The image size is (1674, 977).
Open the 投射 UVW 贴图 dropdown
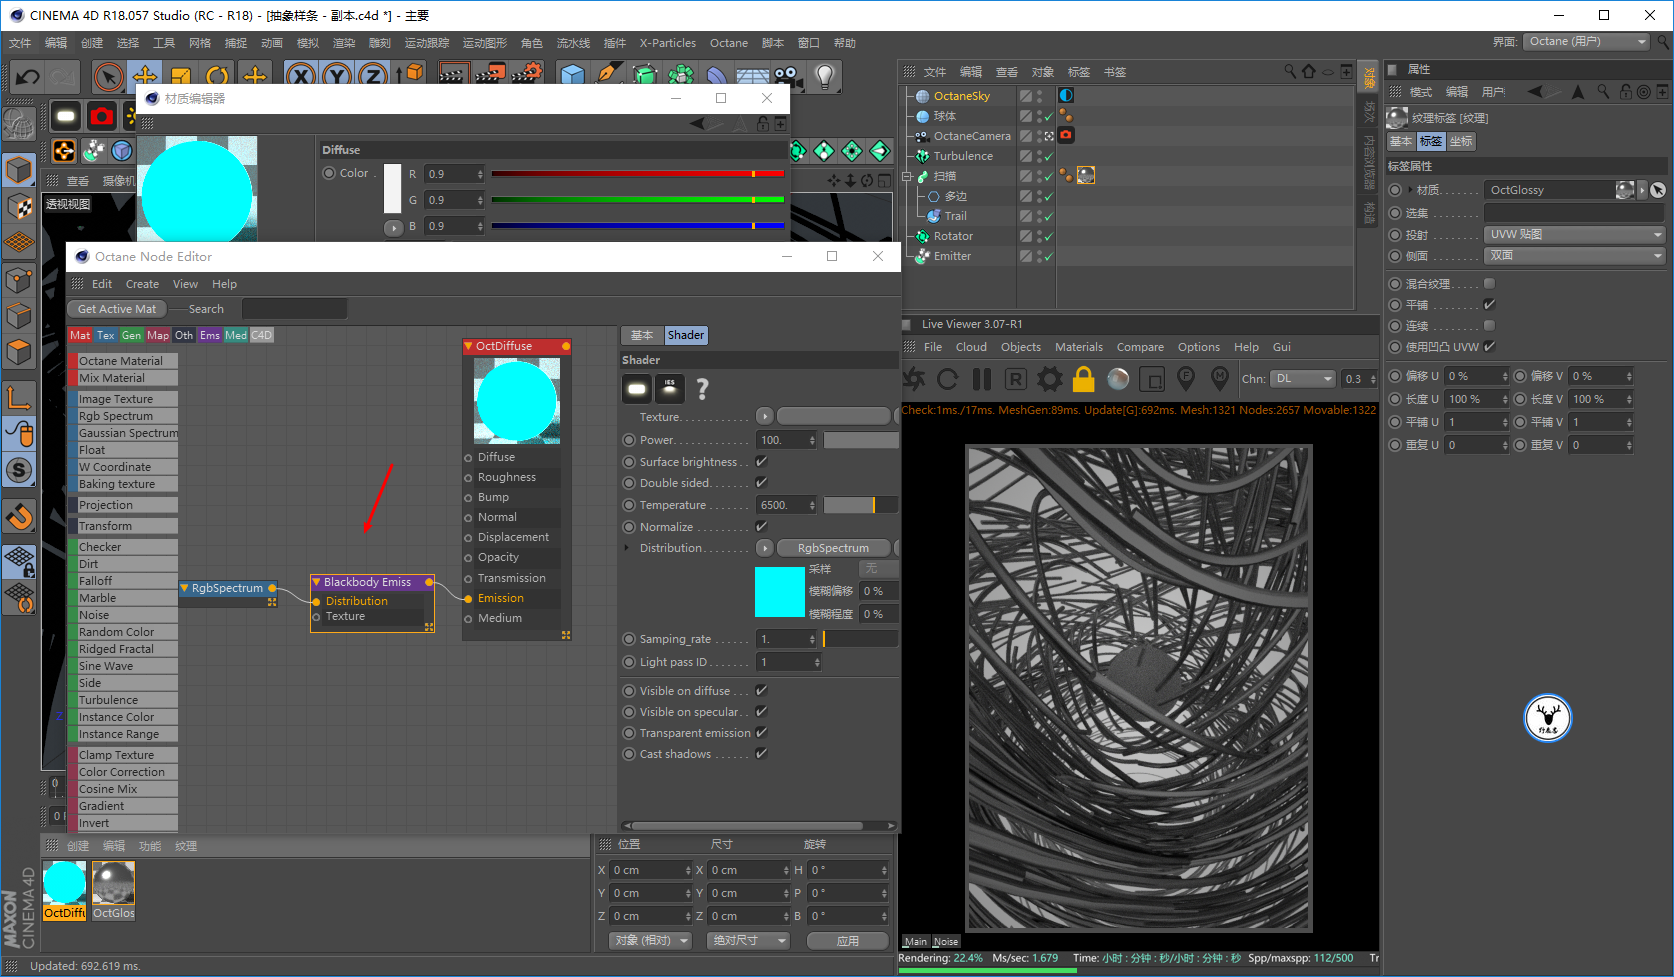point(1575,235)
